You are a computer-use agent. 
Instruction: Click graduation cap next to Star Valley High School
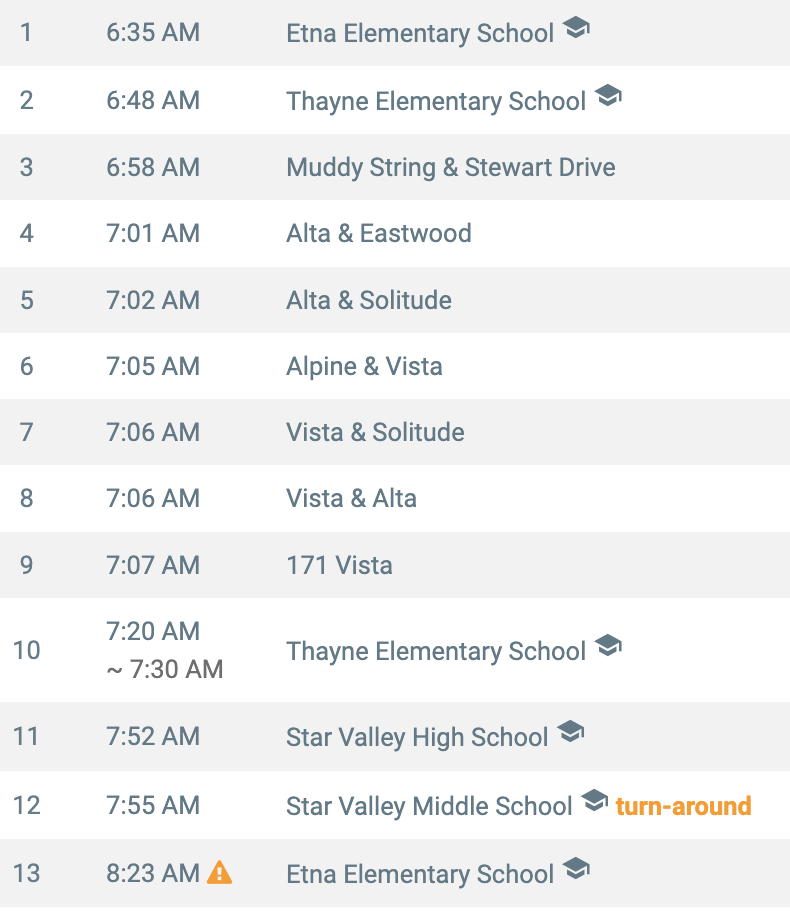570,731
